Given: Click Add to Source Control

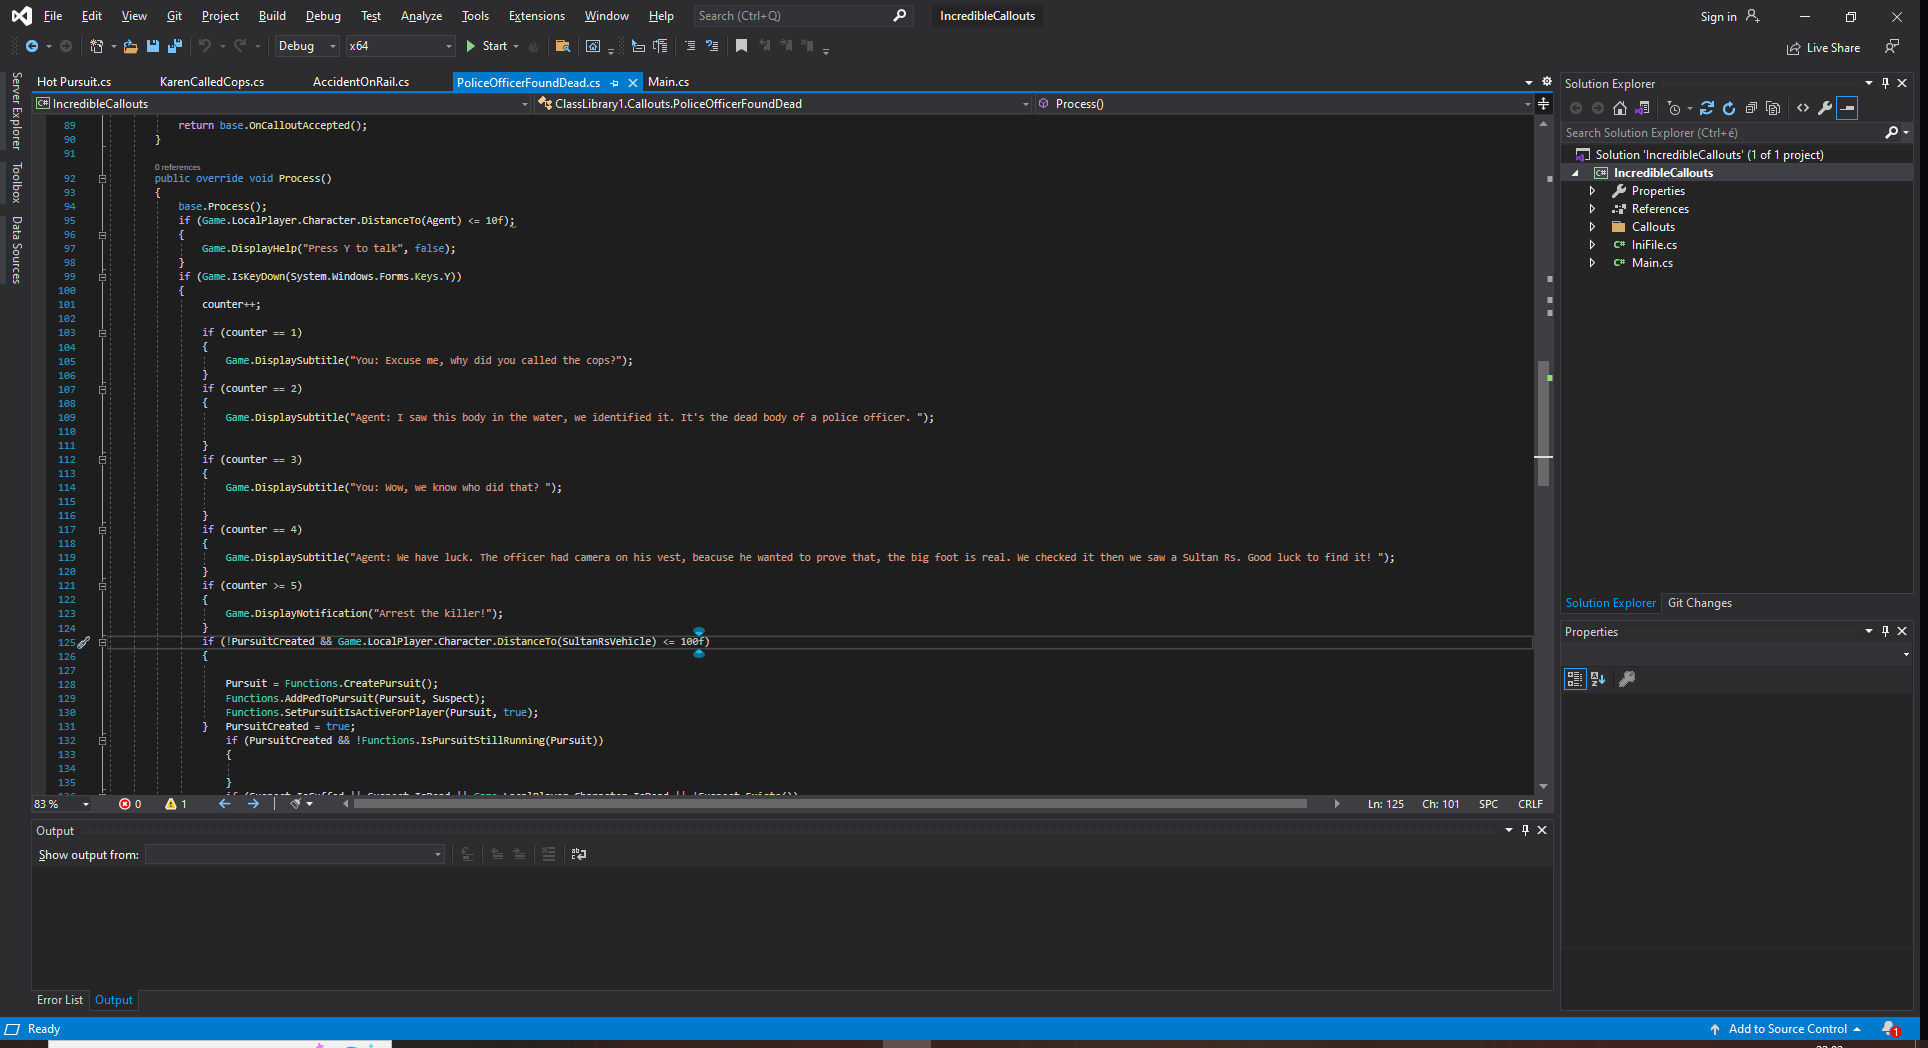Looking at the screenshot, I should (x=1787, y=1029).
